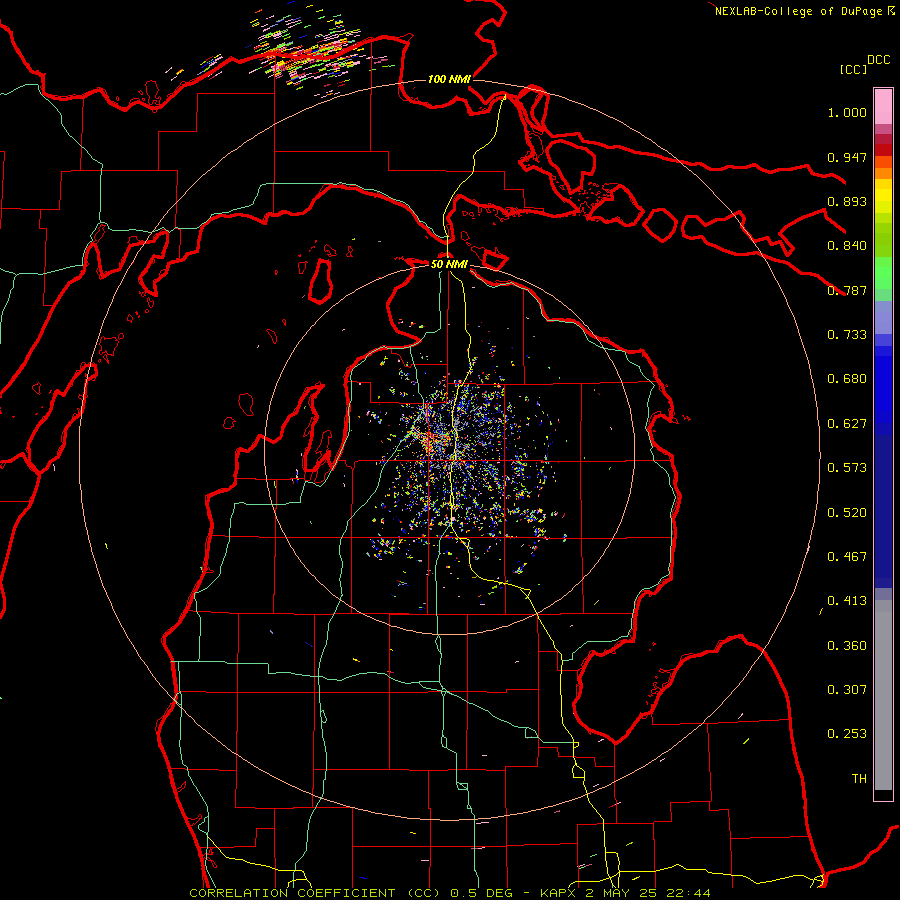900x900 pixels.
Task: Click the 0.840 legend value
Action: point(847,246)
